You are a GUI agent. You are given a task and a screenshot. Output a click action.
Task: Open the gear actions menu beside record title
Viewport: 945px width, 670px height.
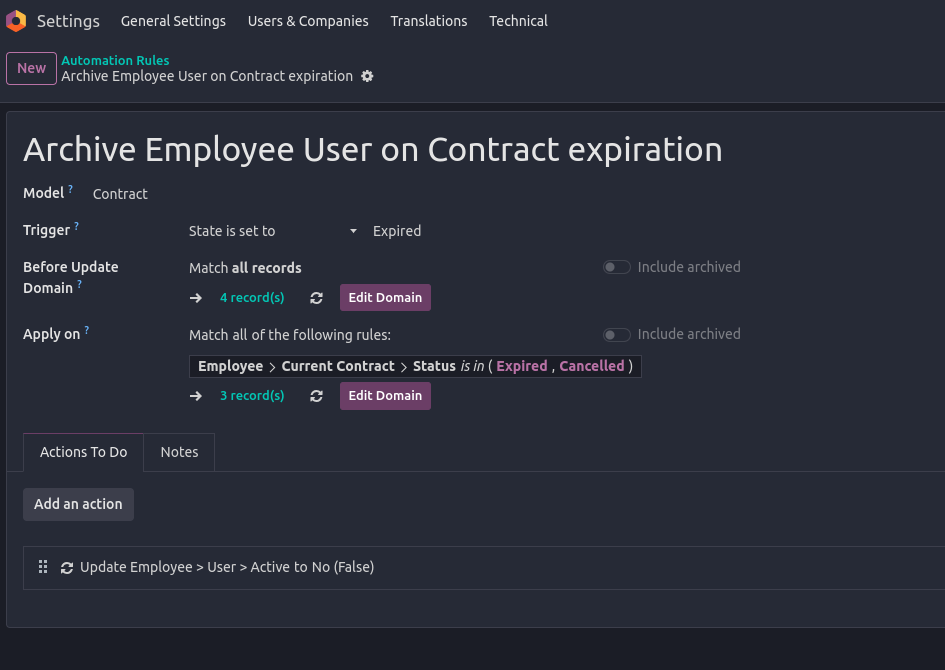point(367,76)
